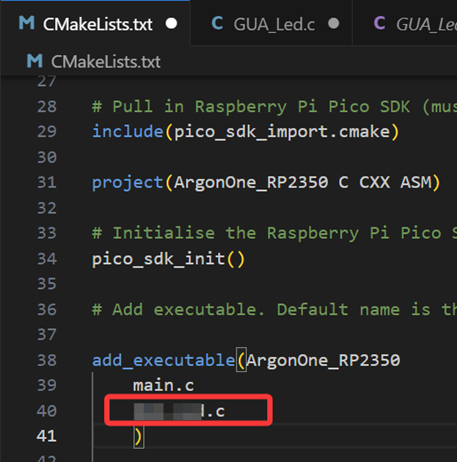The height and width of the screenshot is (462, 457).
Task: Click the CMake icon on CMakeLists.txt tab
Action: [x=27, y=23]
